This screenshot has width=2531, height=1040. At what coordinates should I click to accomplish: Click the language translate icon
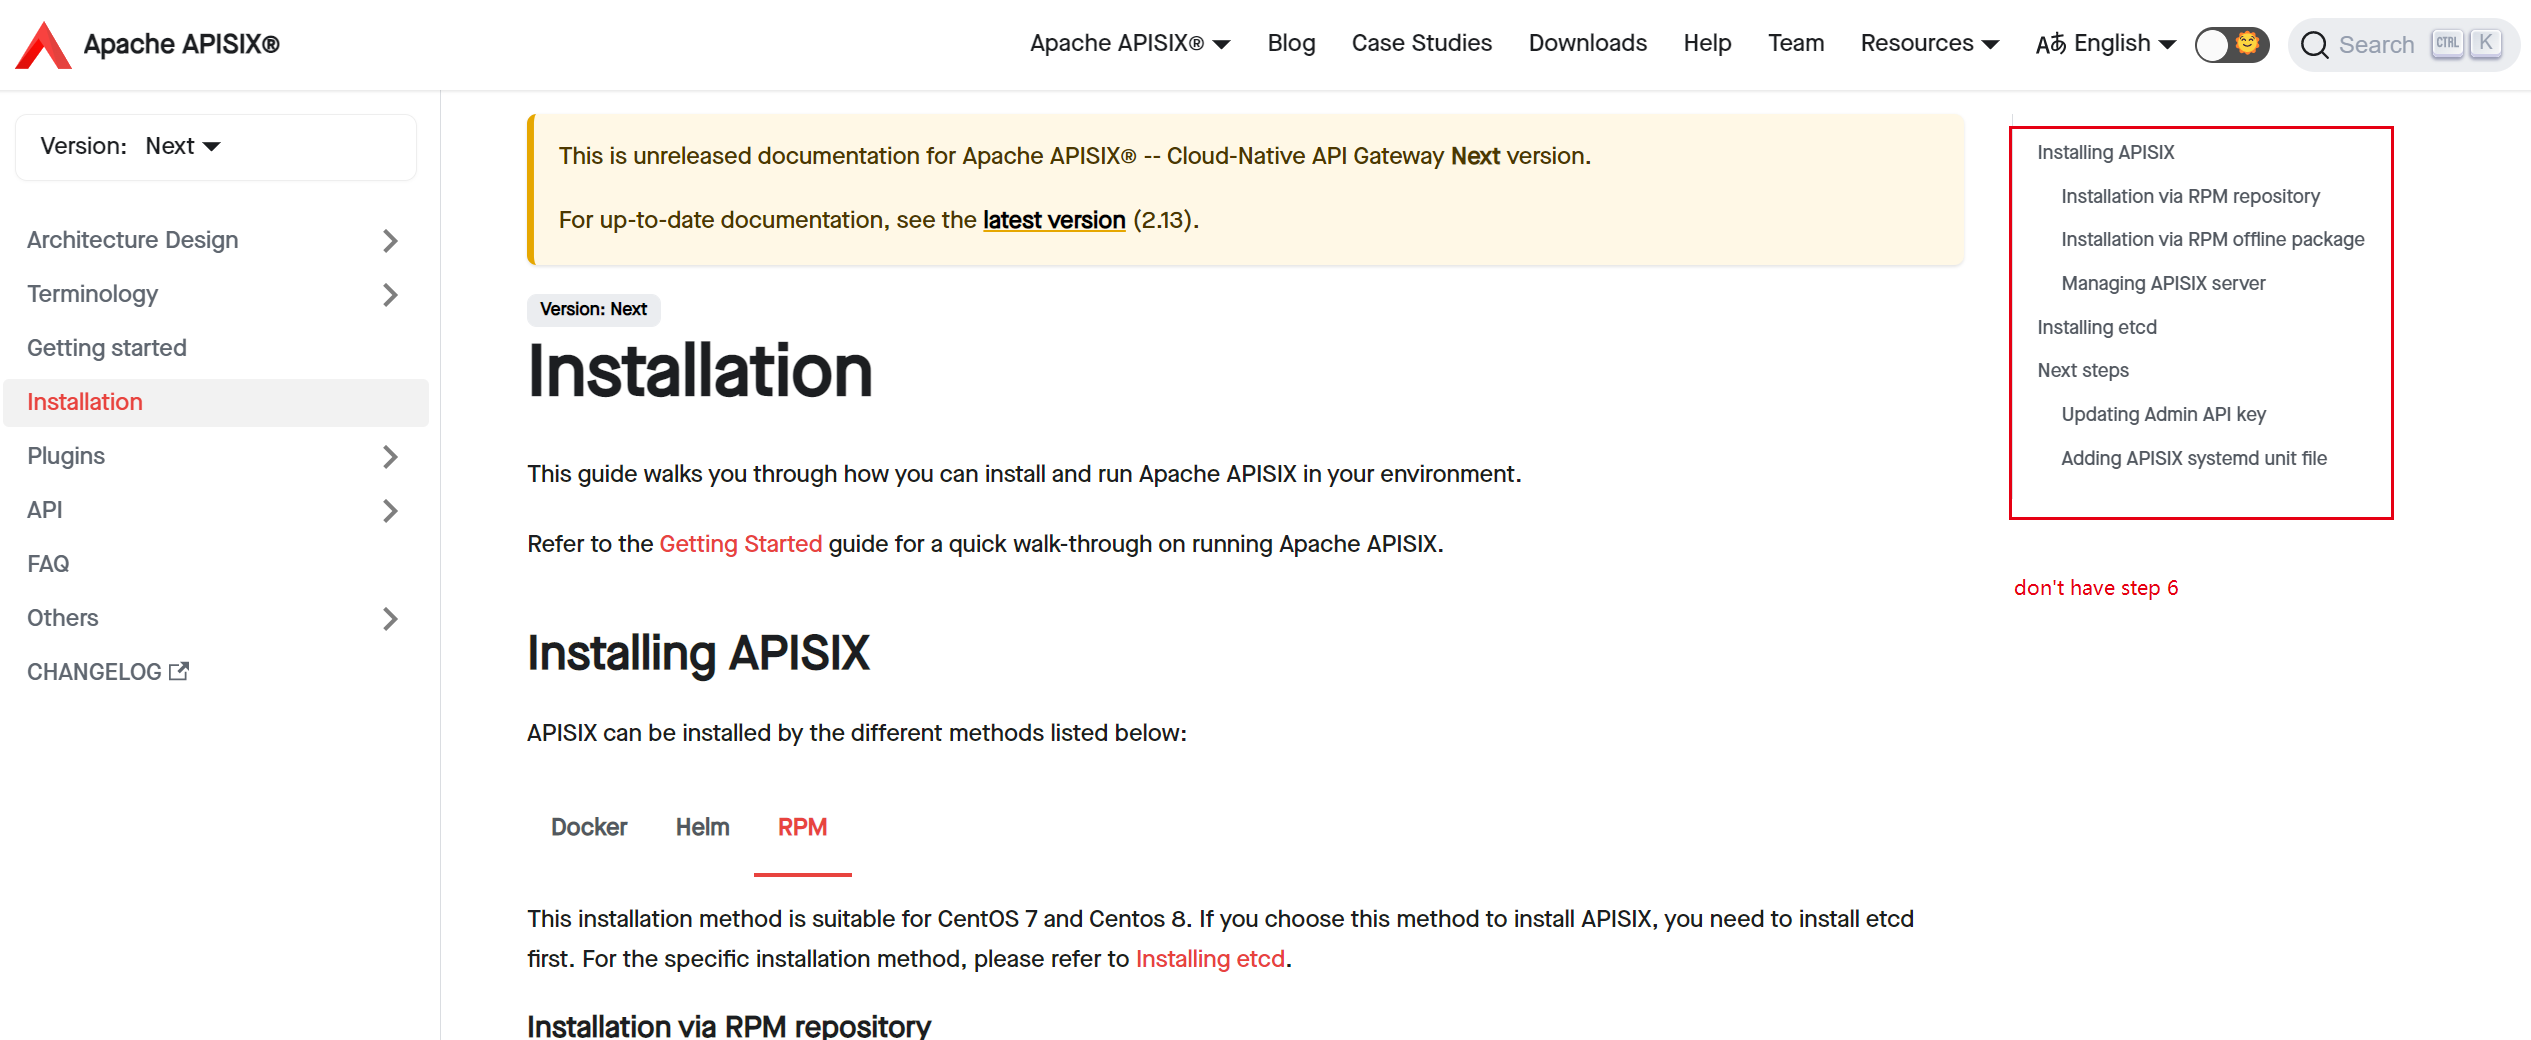tap(2050, 44)
